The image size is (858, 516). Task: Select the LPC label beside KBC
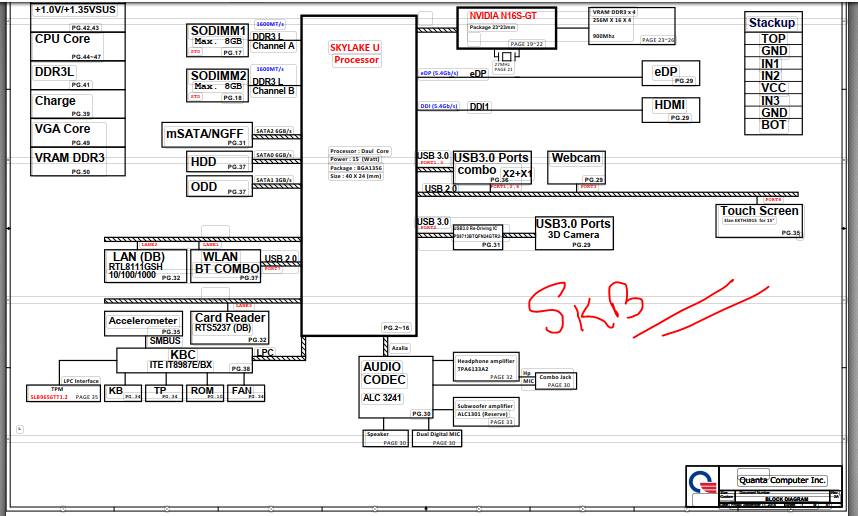point(265,353)
